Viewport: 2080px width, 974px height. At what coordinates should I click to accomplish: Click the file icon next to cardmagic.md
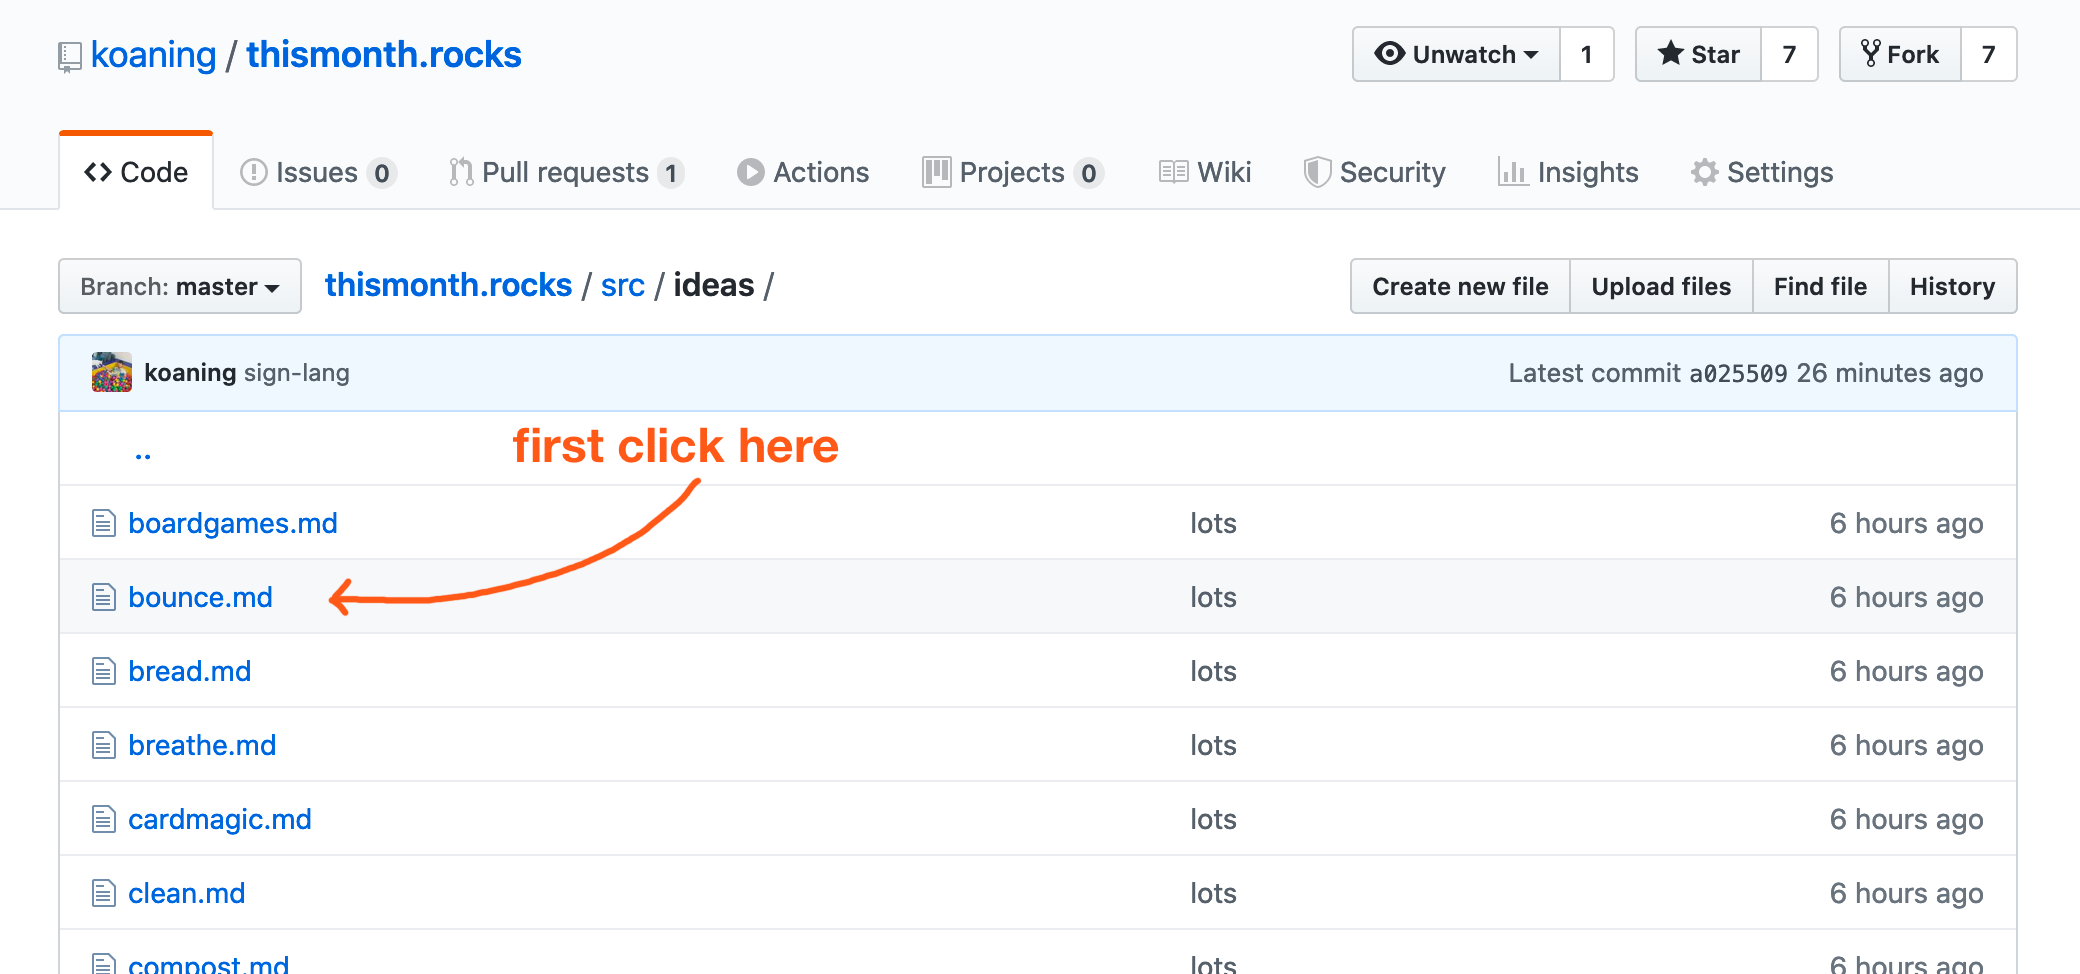[104, 819]
